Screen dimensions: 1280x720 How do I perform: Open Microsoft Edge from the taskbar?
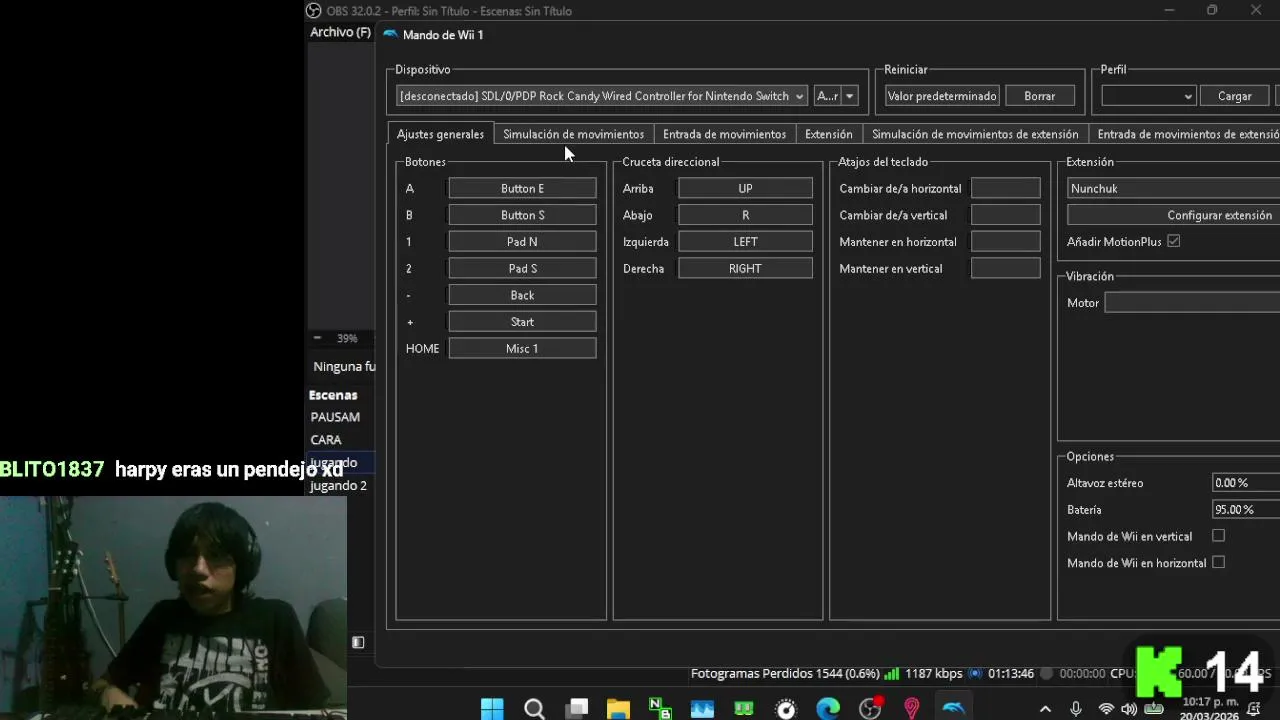[828, 709]
